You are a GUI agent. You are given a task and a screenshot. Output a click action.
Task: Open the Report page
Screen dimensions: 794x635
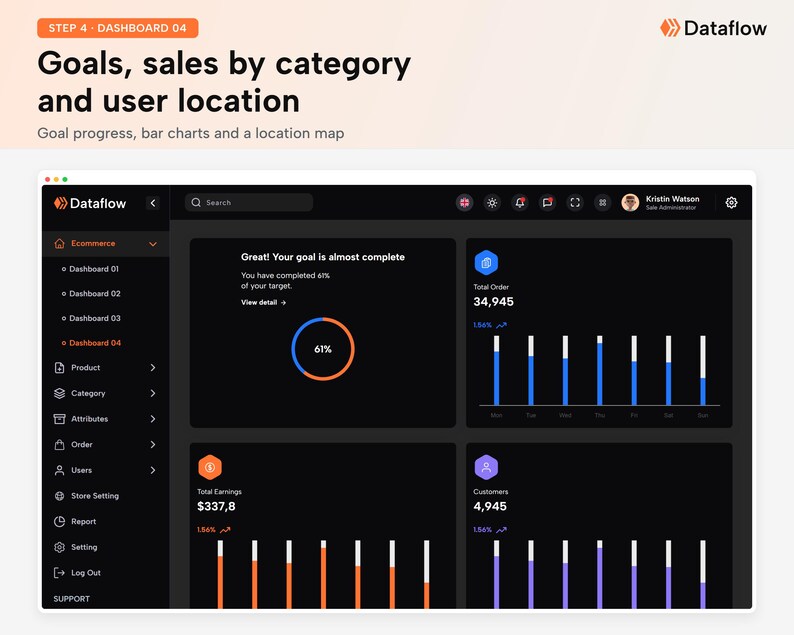tap(84, 522)
